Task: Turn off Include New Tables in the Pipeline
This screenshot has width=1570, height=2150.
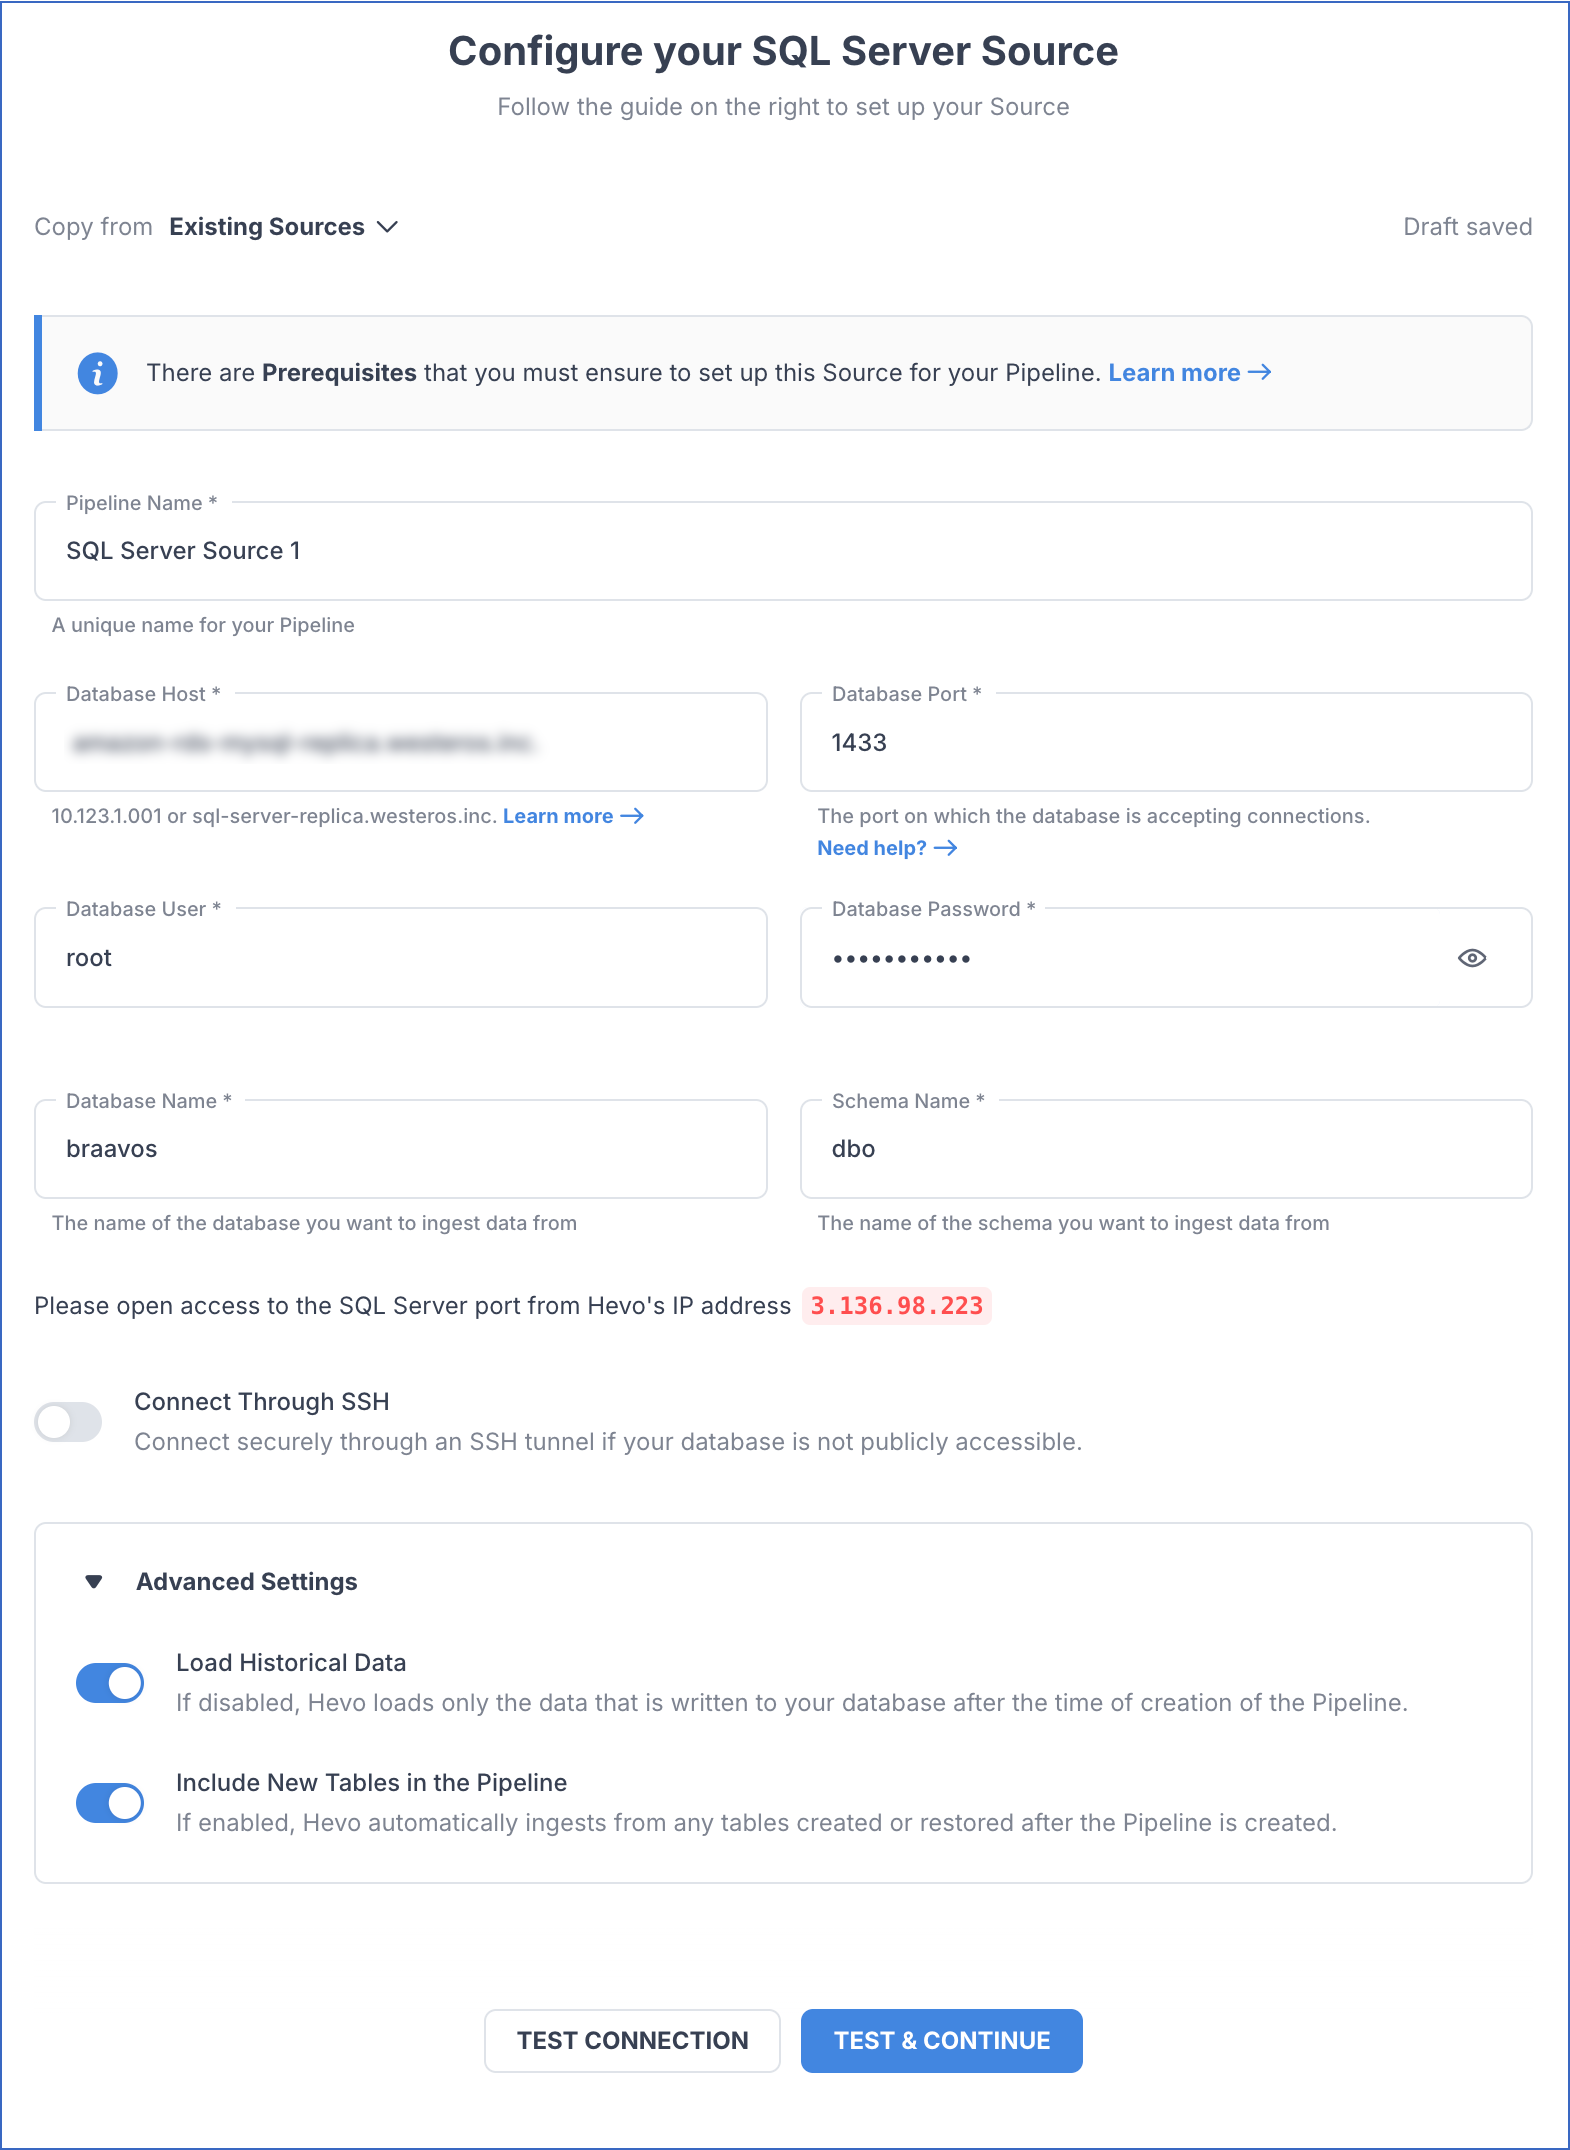Action: (x=110, y=1802)
